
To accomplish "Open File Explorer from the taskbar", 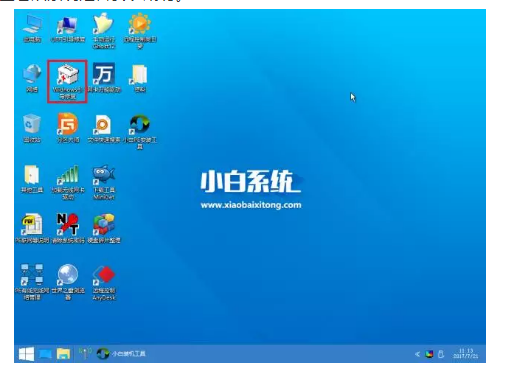I will [63, 354].
